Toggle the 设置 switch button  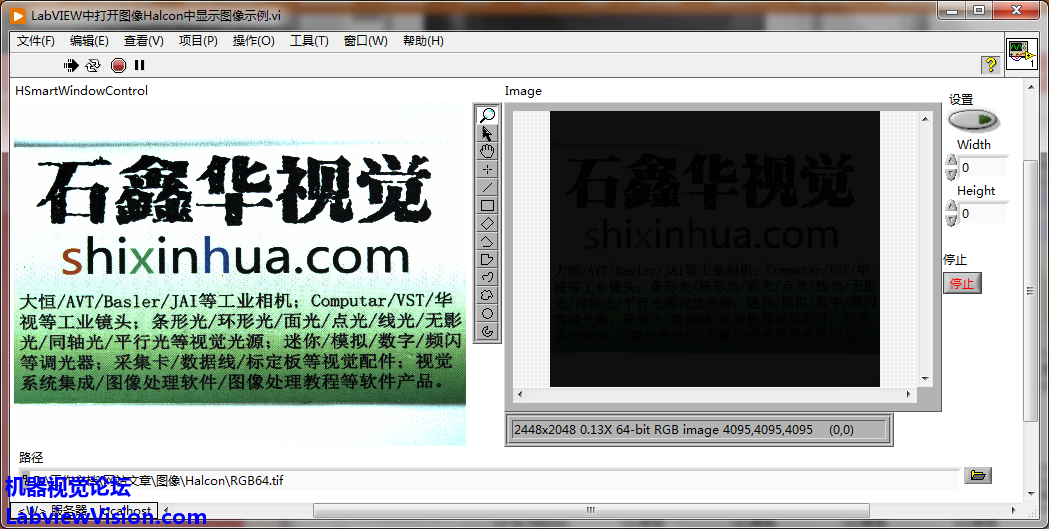(x=973, y=120)
